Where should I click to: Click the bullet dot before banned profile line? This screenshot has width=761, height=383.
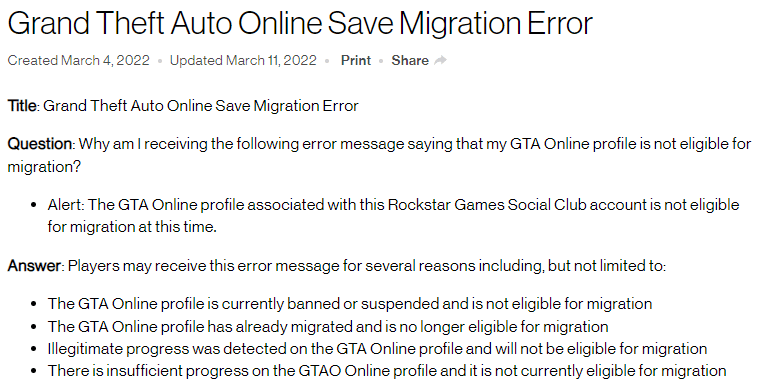(33, 304)
